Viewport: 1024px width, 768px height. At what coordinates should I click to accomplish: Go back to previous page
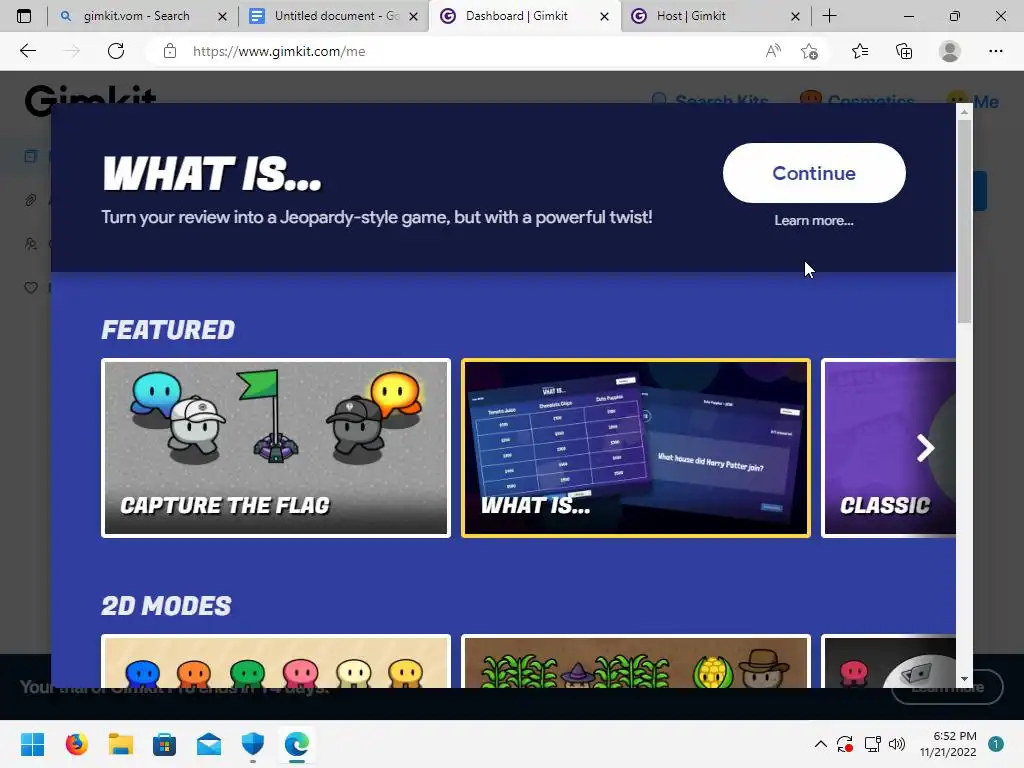coord(27,51)
